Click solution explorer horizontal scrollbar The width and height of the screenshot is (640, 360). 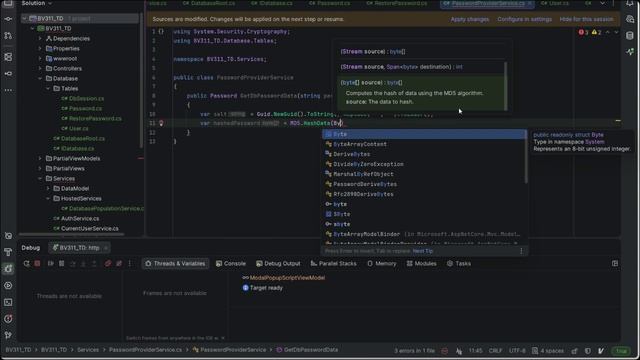click(72, 235)
